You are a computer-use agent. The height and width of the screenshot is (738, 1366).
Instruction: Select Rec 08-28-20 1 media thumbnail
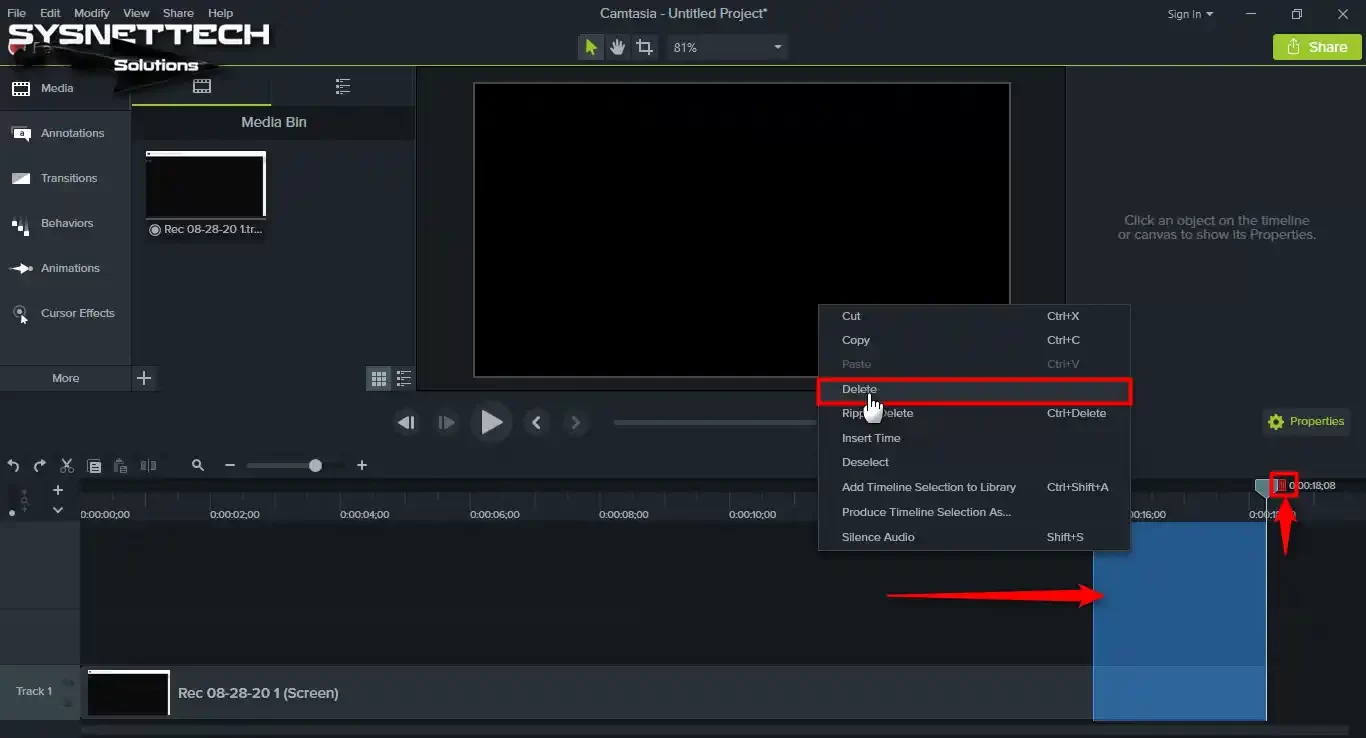[206, 185]
